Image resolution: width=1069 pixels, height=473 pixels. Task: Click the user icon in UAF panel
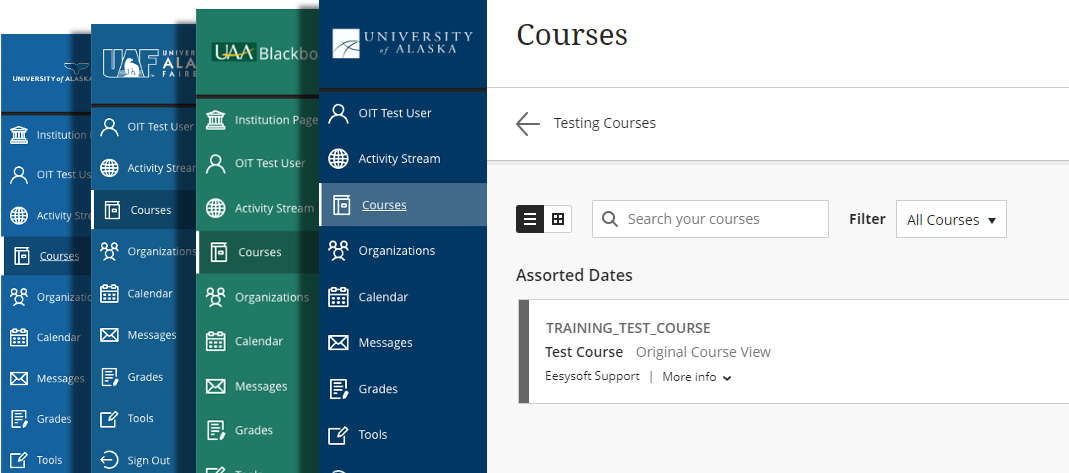coord(109,127)
